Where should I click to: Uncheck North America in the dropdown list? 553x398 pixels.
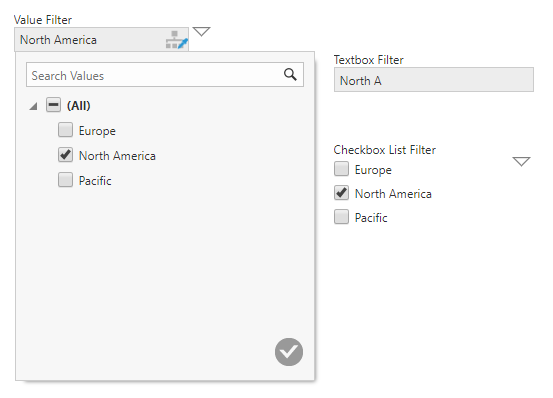tap(66, 155)
